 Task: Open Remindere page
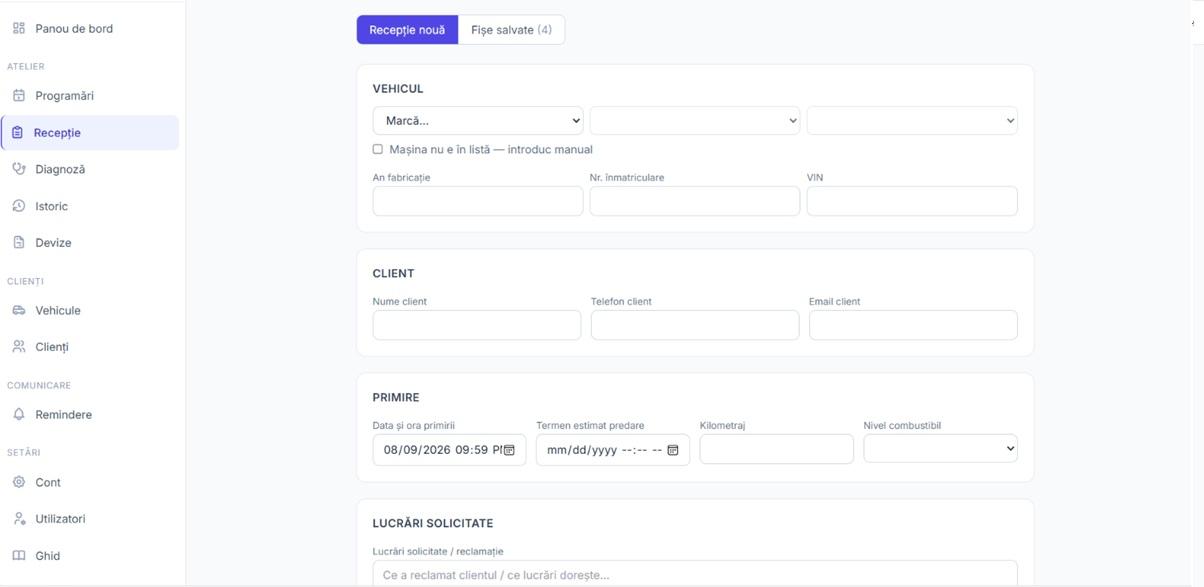(90, 414)
